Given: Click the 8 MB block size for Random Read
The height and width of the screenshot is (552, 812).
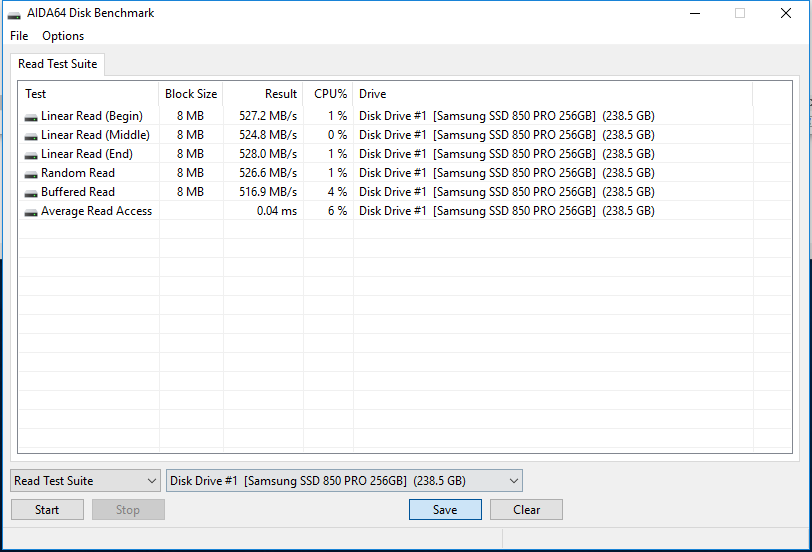Looking at the screenshot, I should pyautogui.click(x=190, y=173).
